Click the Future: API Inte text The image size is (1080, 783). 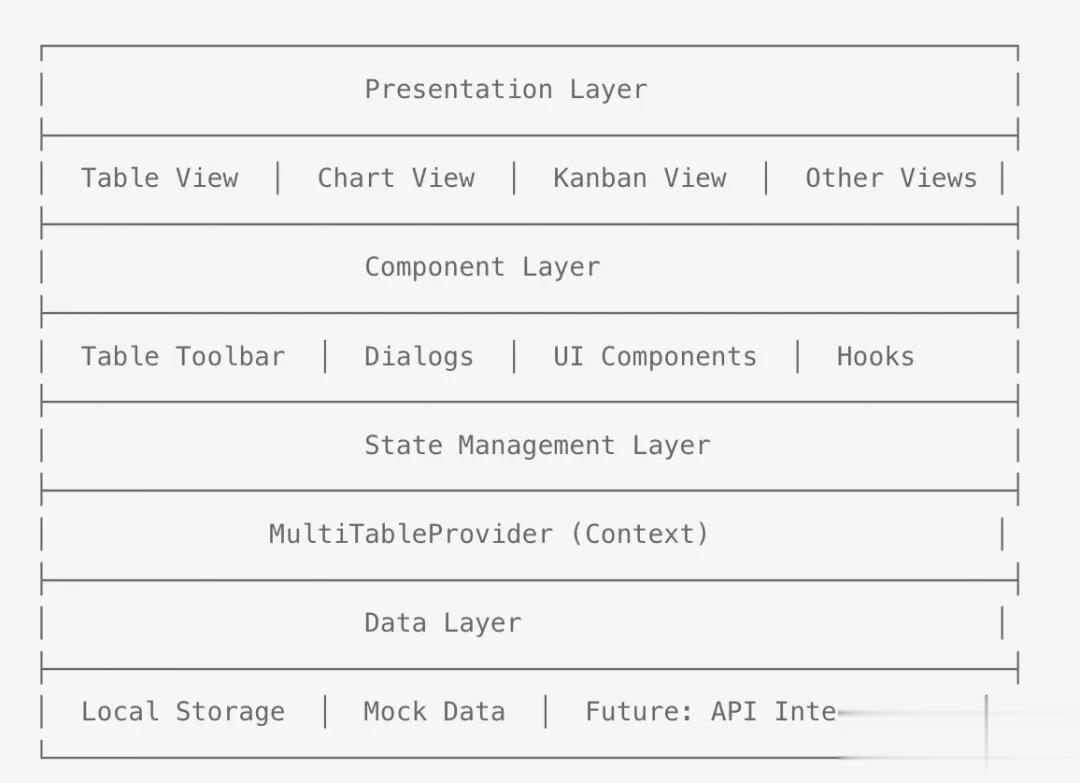click(x=711, y=712)
